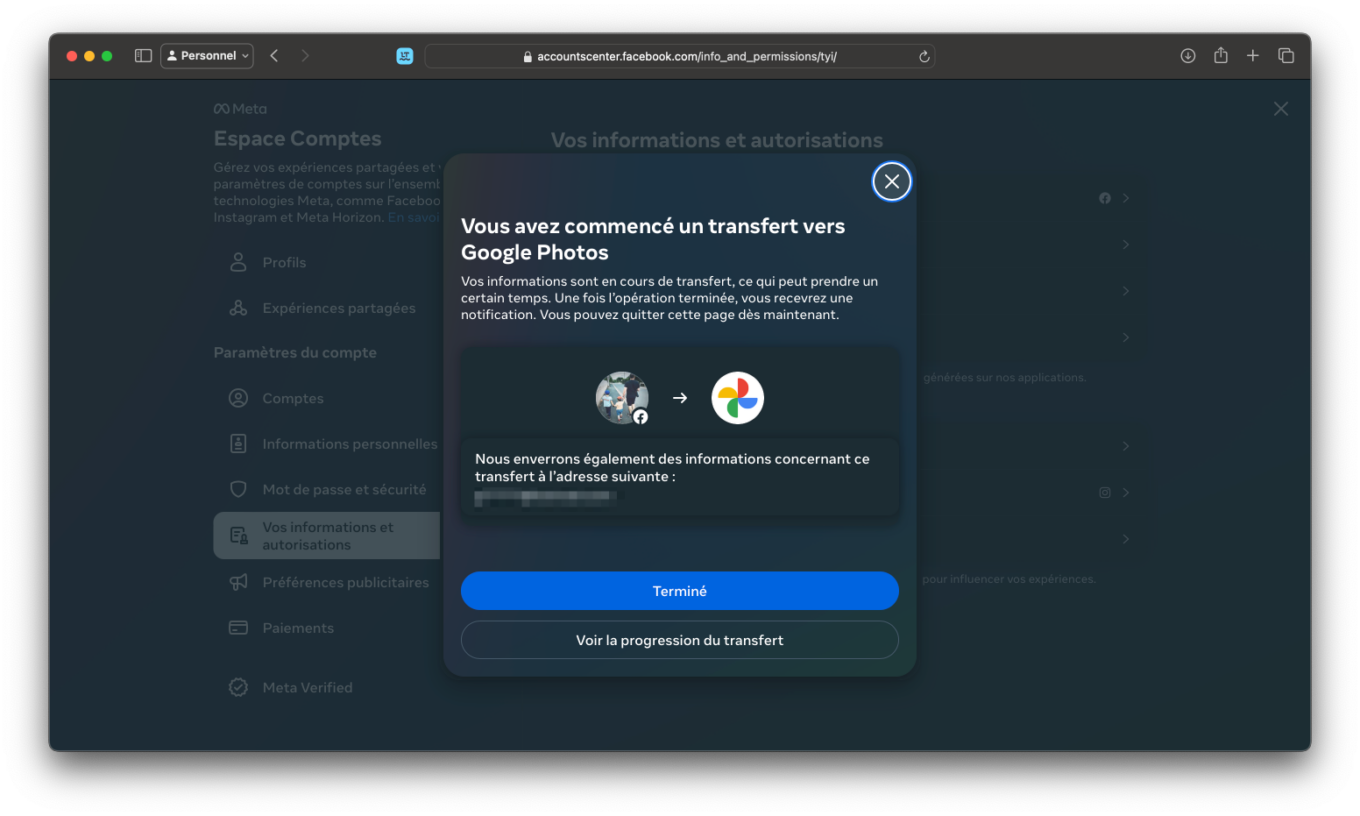
Task: Click the Meta logo at top left
Action: click(x=240, y=109)
